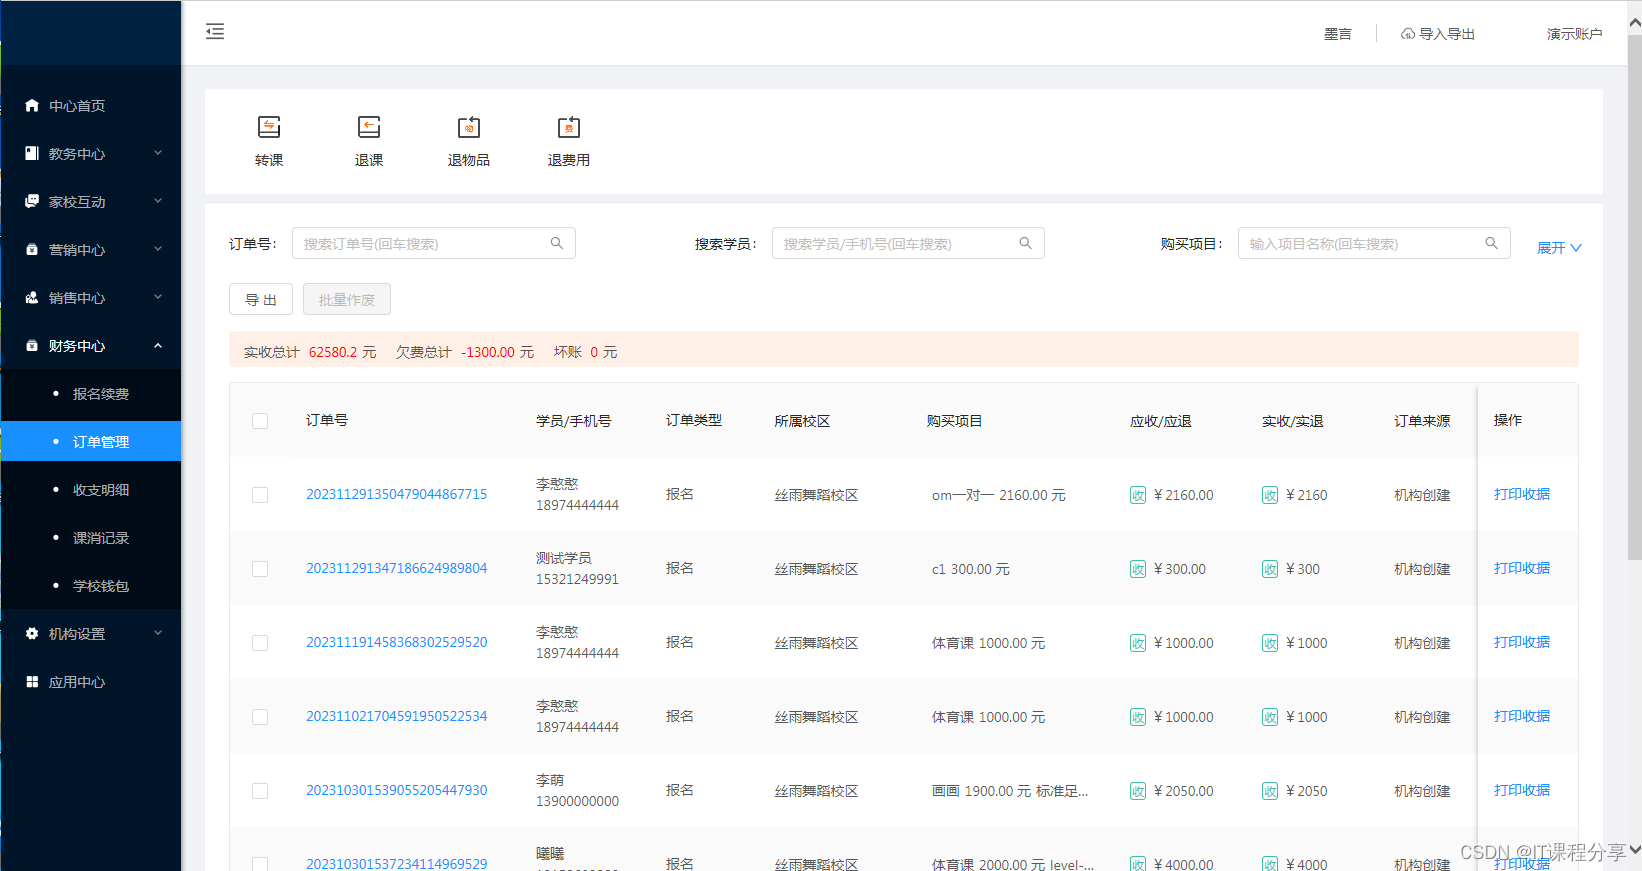Open the 转课 transfer course icon
This screenshot has width=1642, height=871.
269,127
